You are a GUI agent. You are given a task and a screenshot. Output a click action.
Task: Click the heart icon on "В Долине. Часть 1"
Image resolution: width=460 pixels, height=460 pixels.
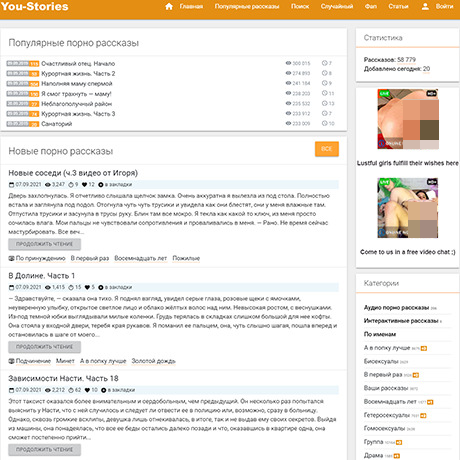[x=87, y=287]
